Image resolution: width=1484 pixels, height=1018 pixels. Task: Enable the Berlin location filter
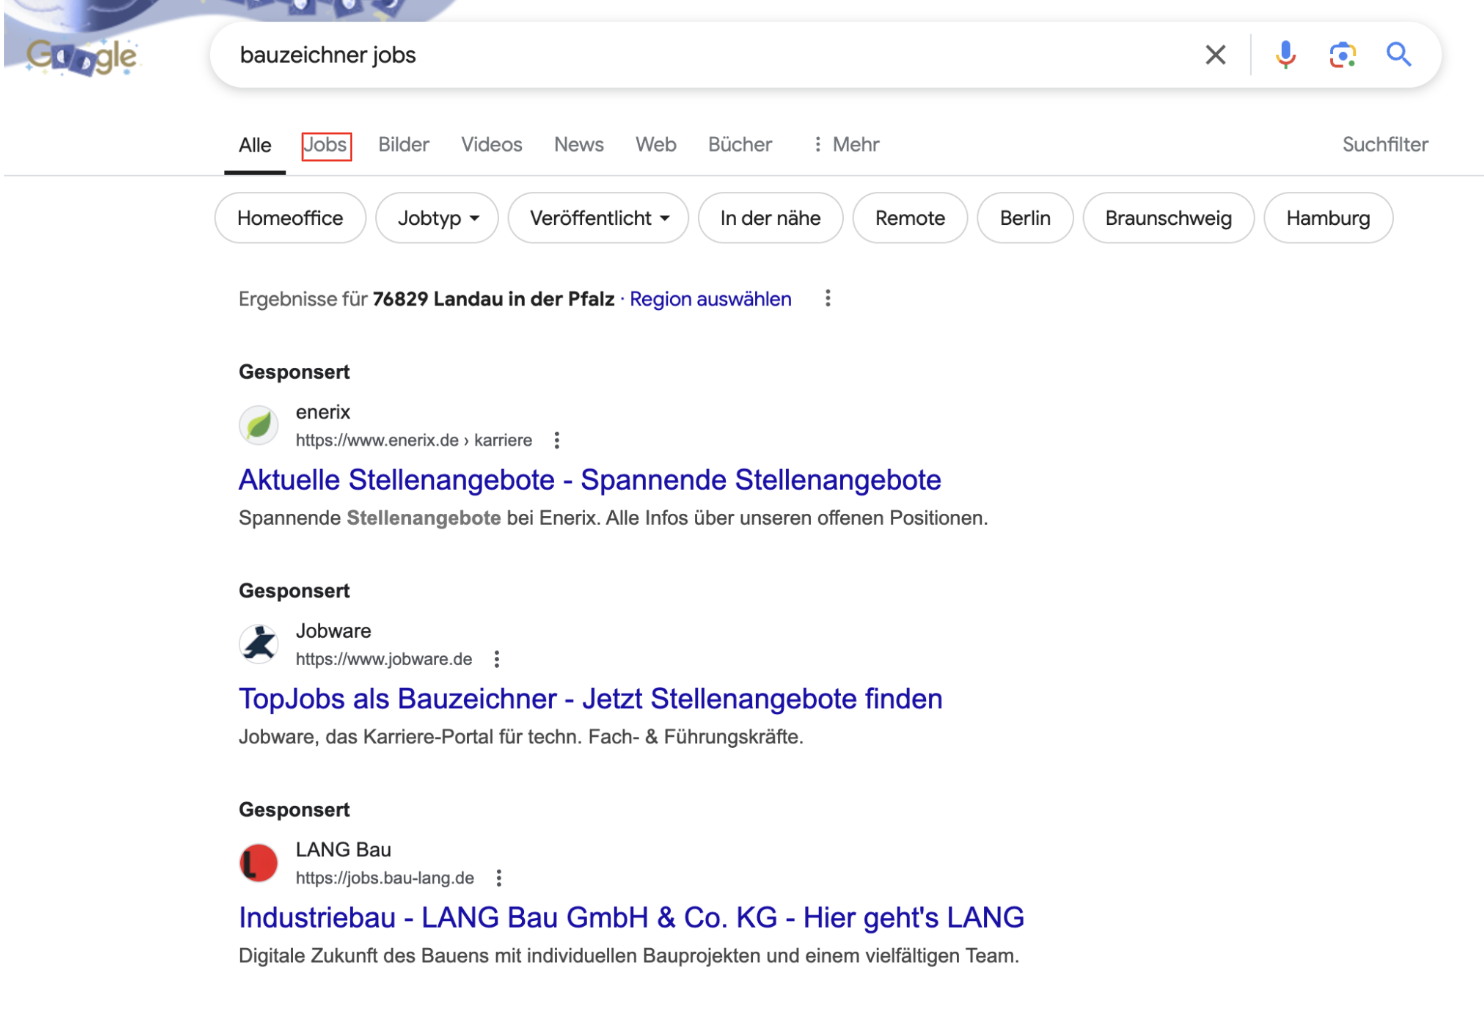(1025, 218)
